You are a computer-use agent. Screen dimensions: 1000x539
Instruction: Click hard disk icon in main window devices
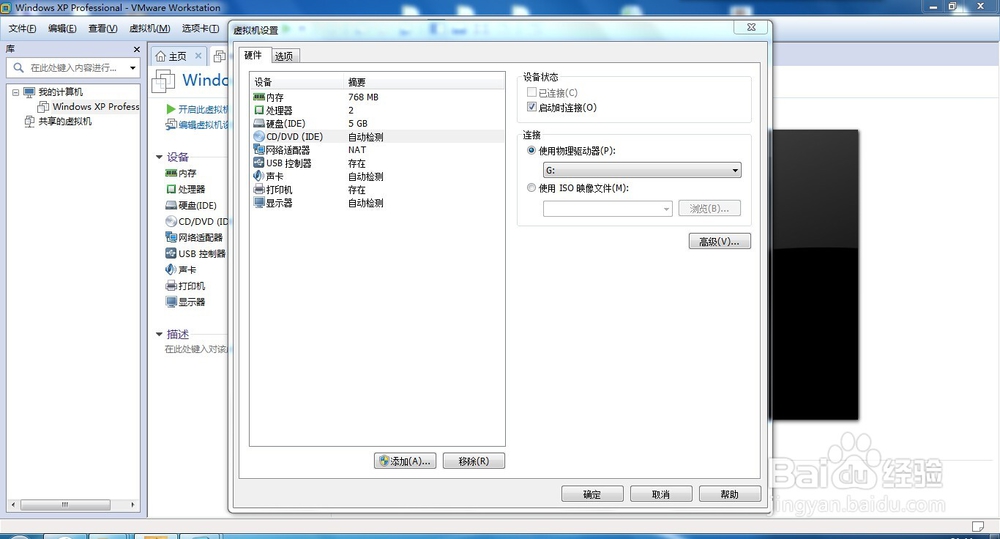point(171,205)
